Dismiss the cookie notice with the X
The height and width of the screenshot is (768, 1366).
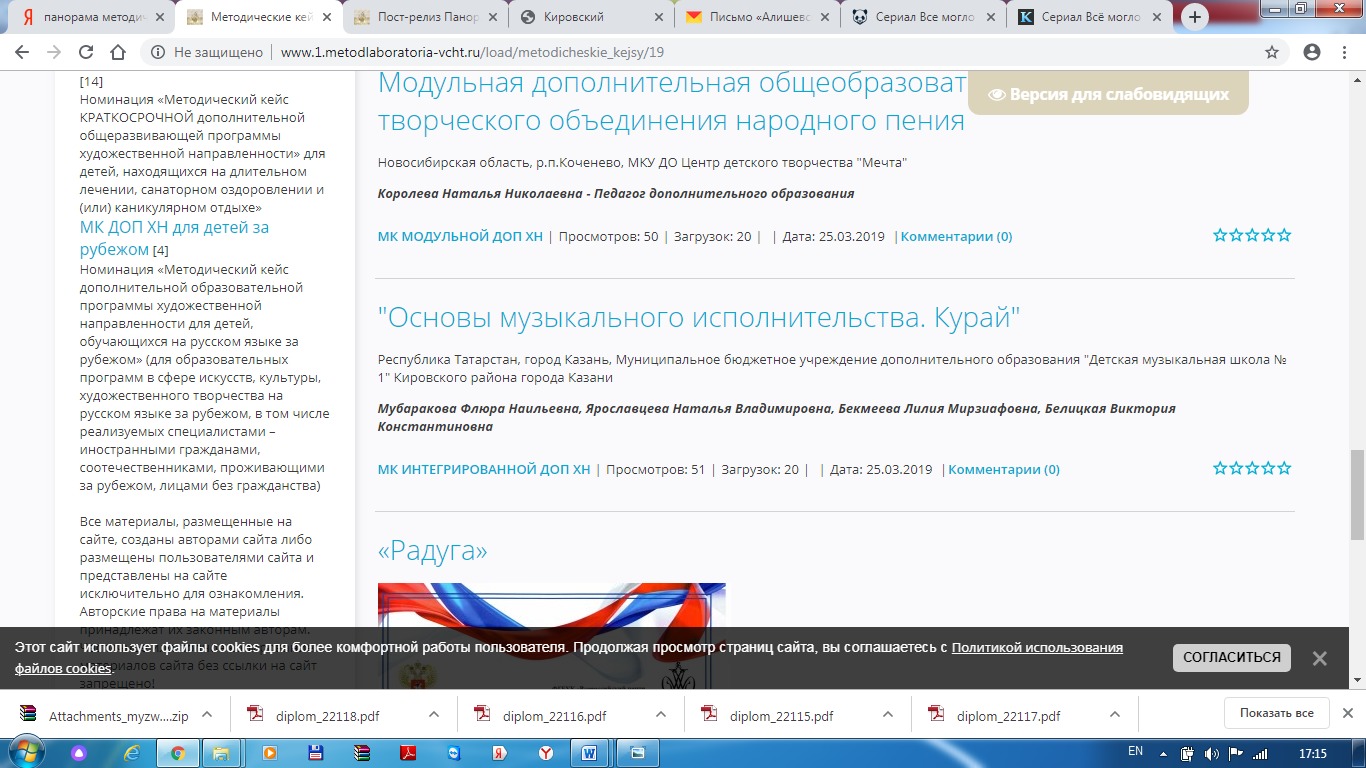pyautogui.click(x=1319, y=658)
